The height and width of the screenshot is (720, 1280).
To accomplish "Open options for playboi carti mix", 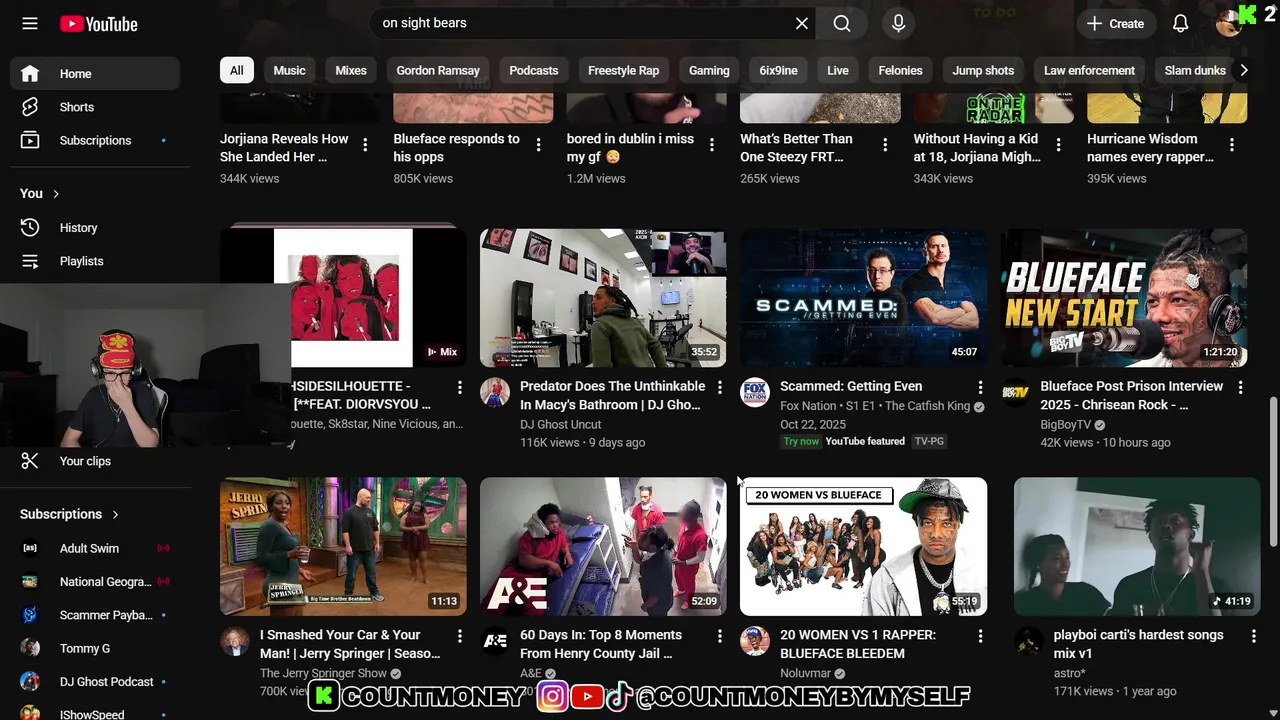I will (1253, 636).
